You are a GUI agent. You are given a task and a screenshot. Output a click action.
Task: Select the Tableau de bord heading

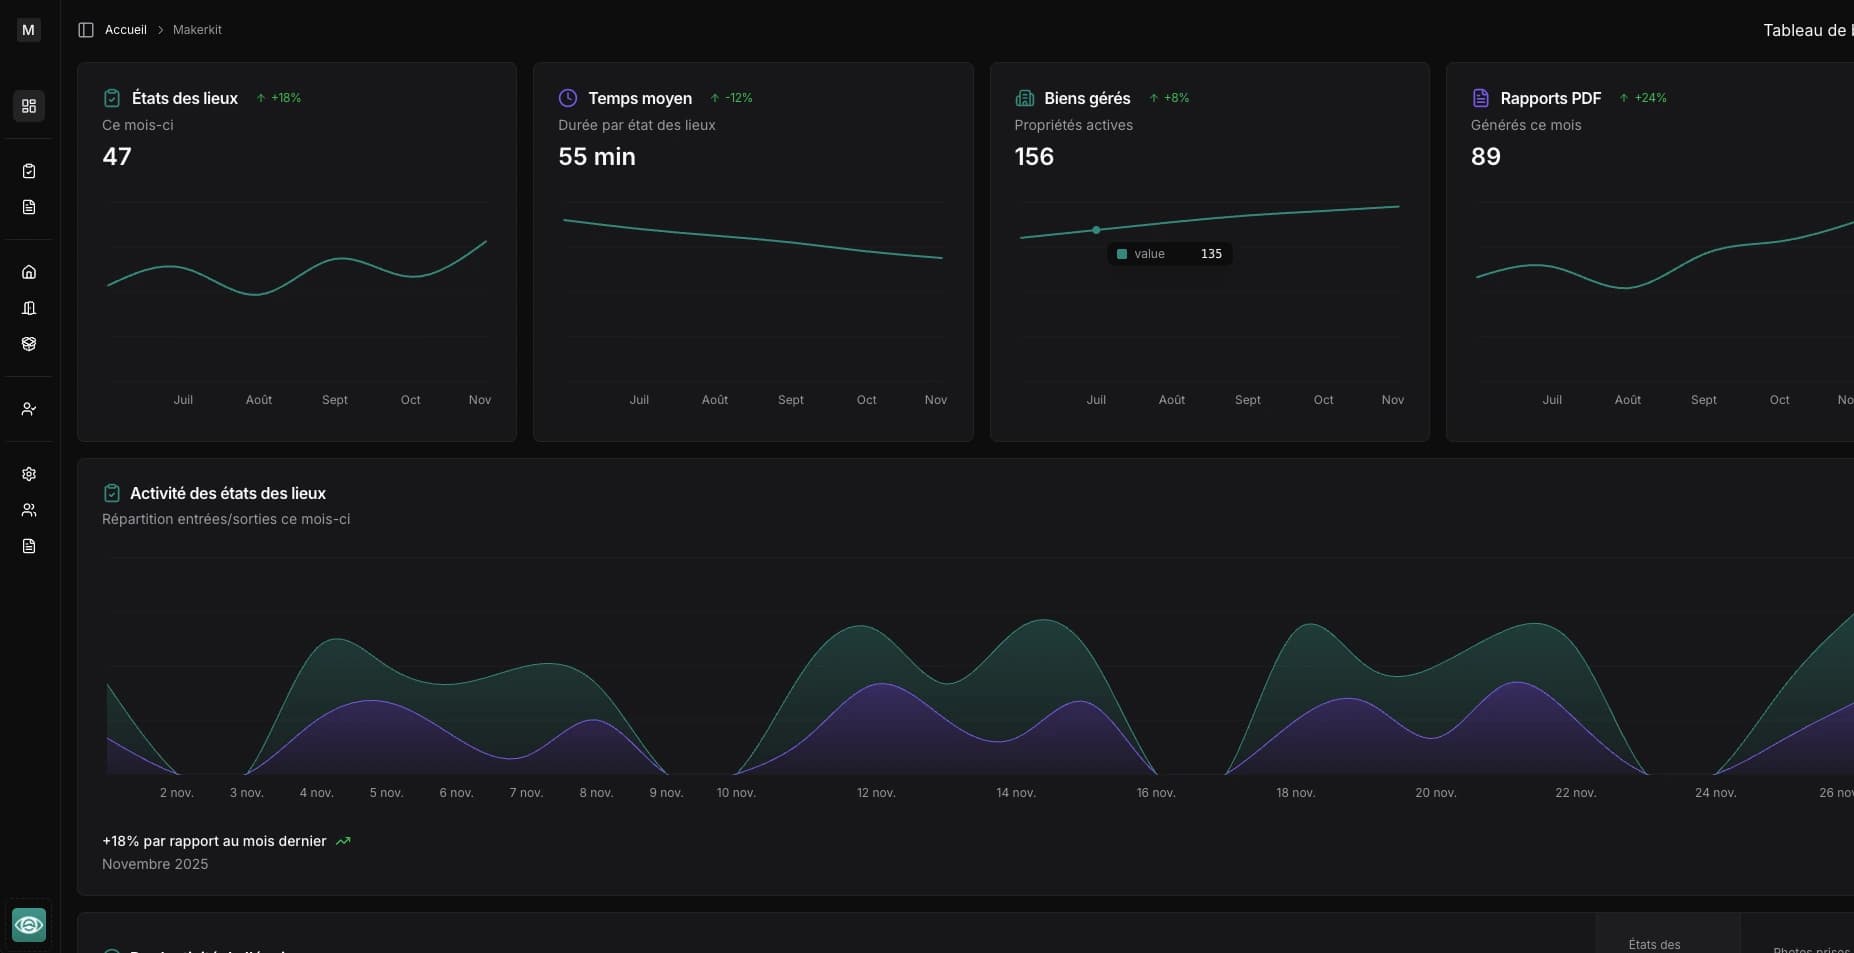[1806, 30]
